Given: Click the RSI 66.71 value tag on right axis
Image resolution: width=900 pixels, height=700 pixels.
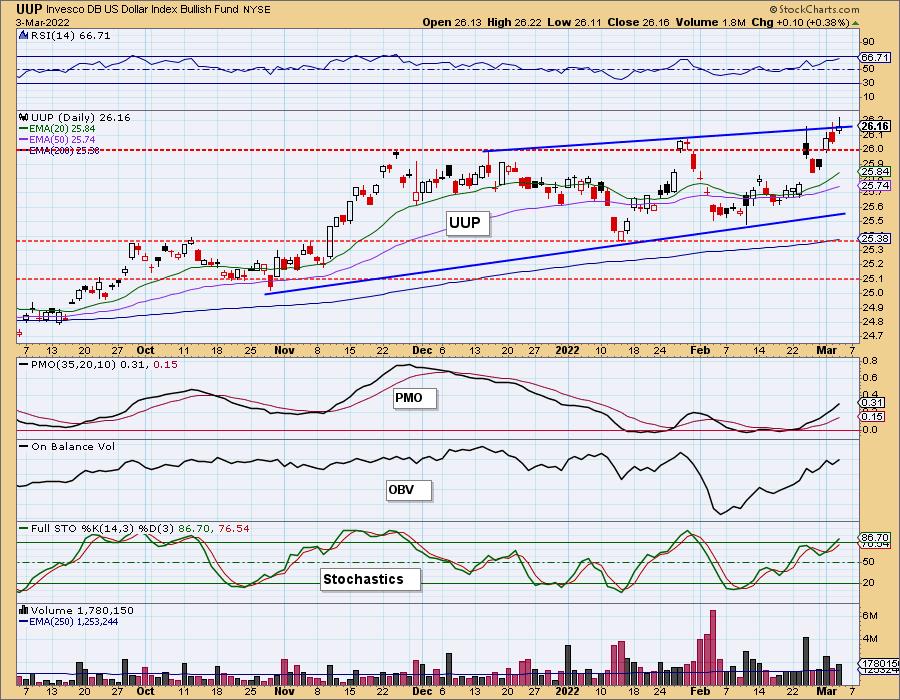Looking at the screenshot, I should pos(875,57).
